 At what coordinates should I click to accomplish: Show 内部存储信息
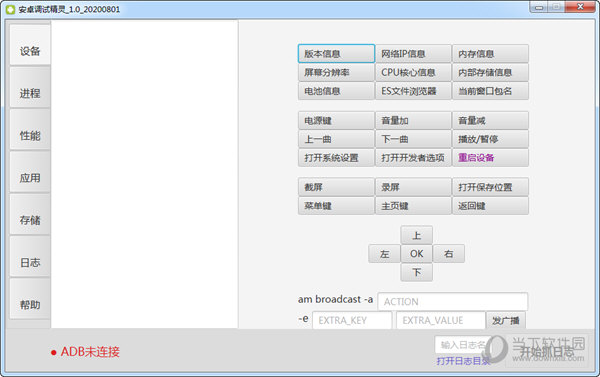tap(491, 72)
